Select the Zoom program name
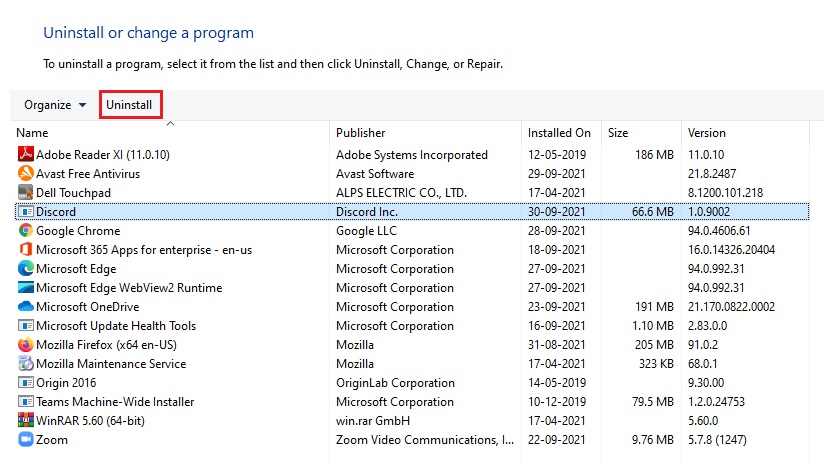The height and width of the screenshot is (466, 824). (x=52, y=439)
